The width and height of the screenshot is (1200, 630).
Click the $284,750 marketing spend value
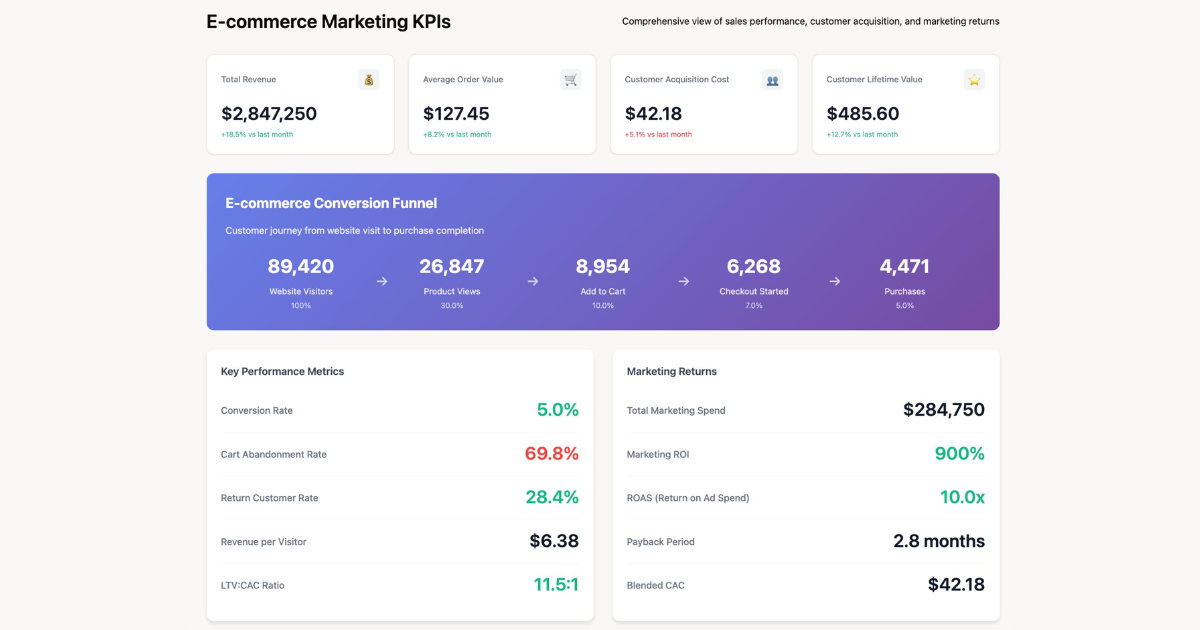click(x=944, y=410)
